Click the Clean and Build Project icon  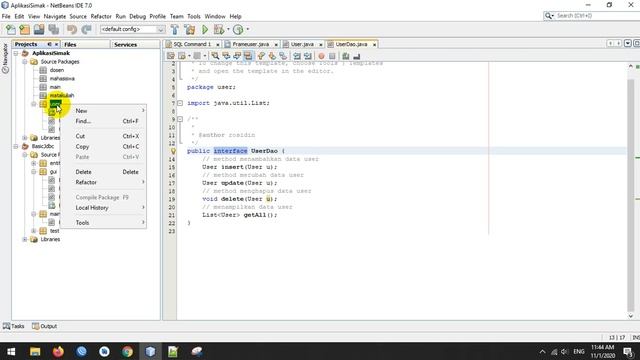tap(190, 29)
